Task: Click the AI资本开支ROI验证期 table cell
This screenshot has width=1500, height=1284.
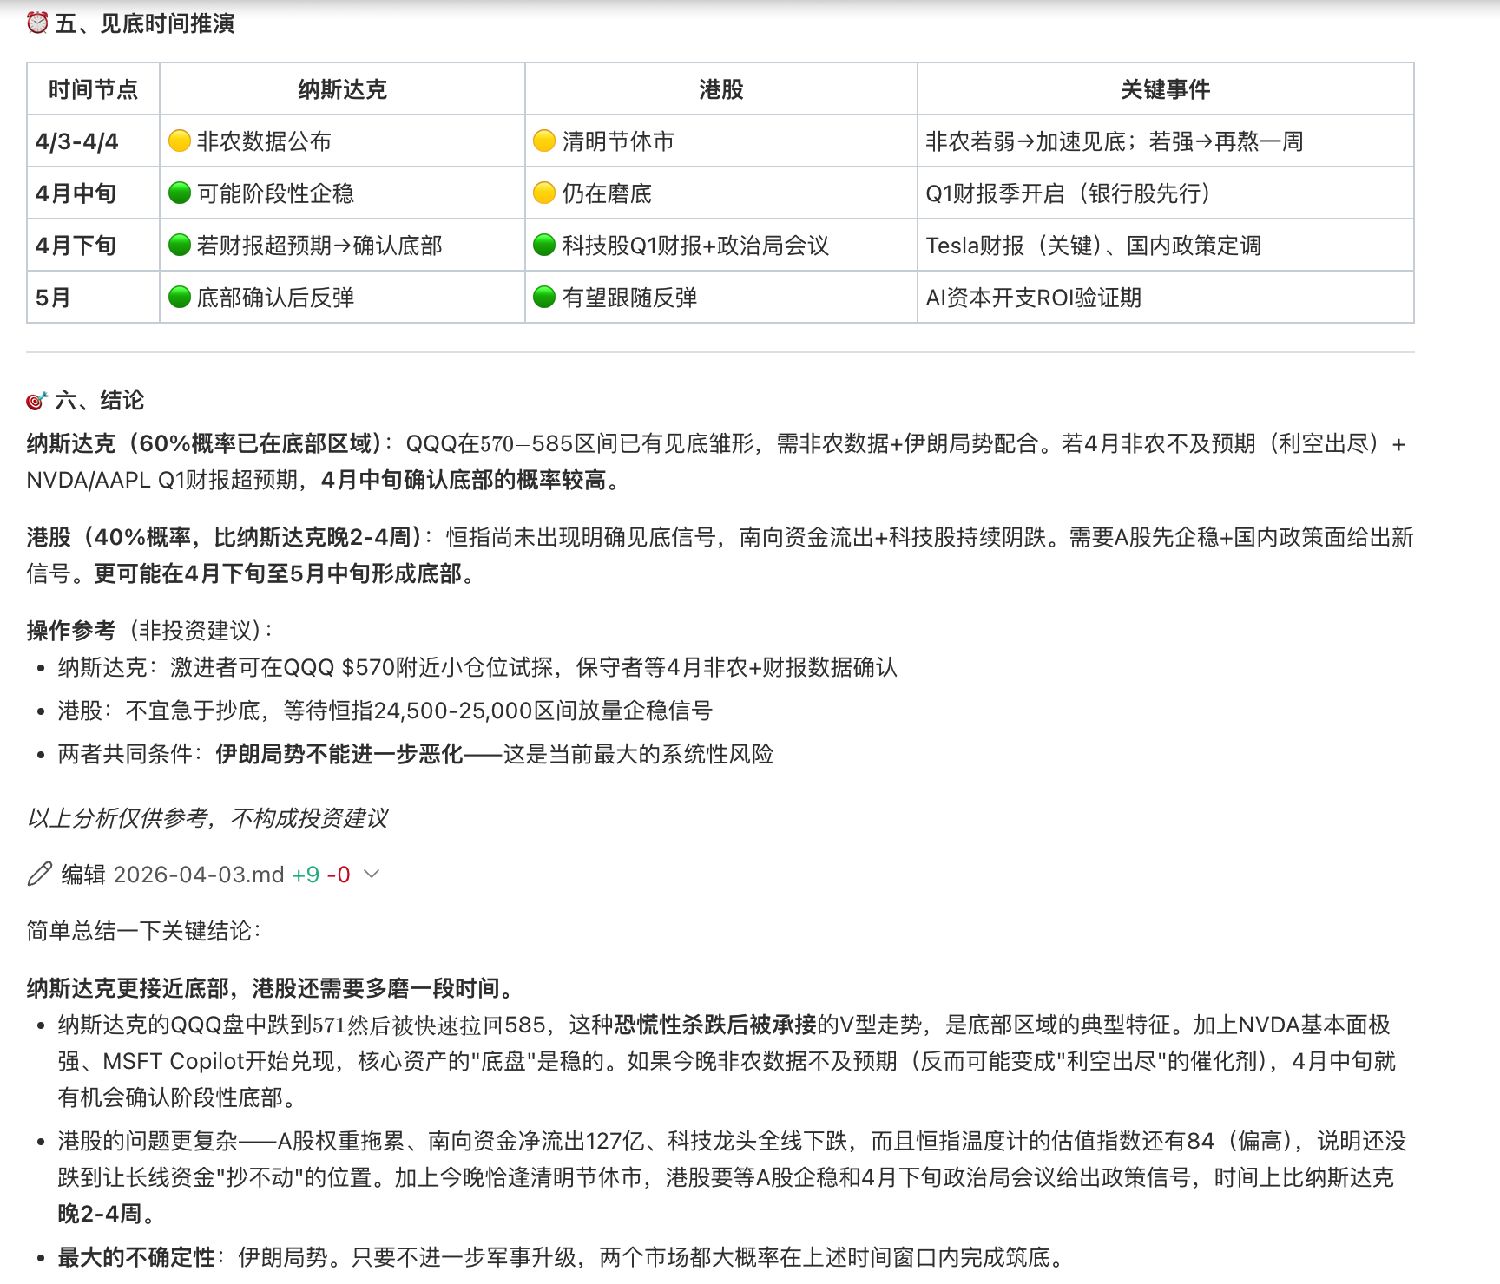Action: coord(1033,297)
